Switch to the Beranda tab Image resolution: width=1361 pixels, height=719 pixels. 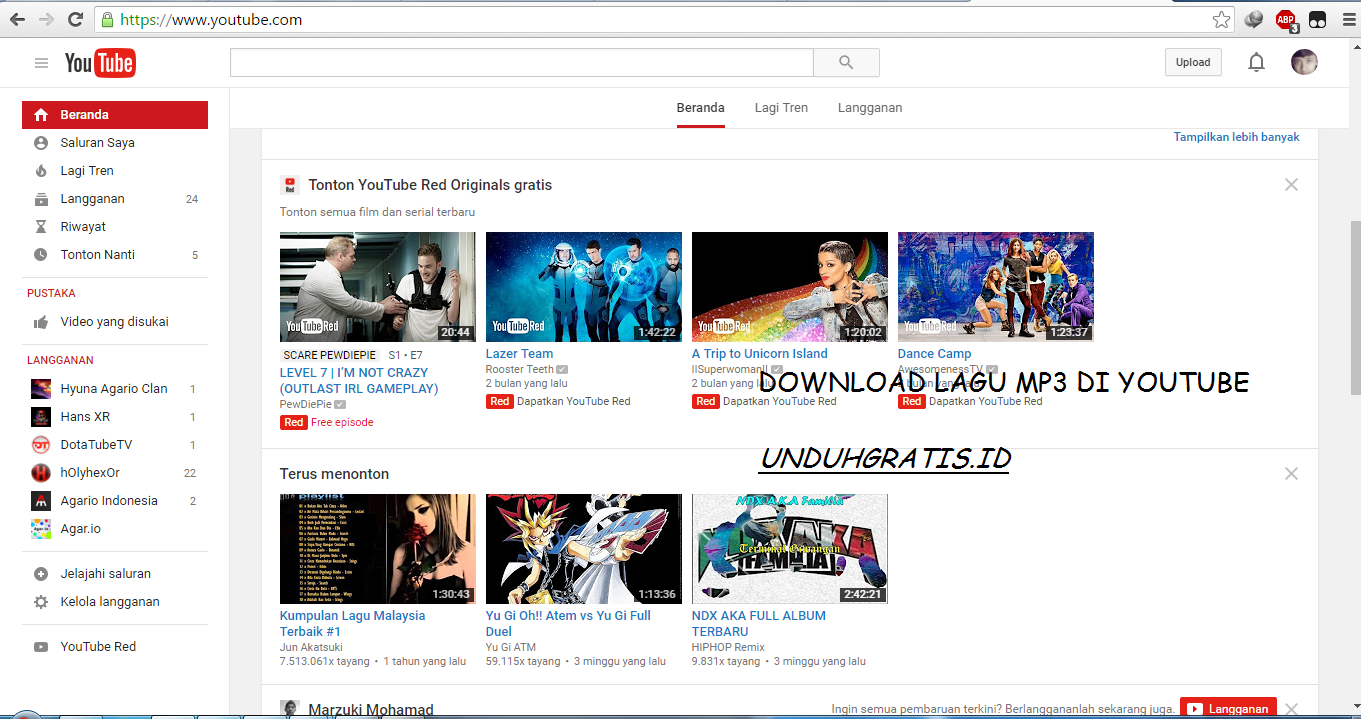[700, 108]
